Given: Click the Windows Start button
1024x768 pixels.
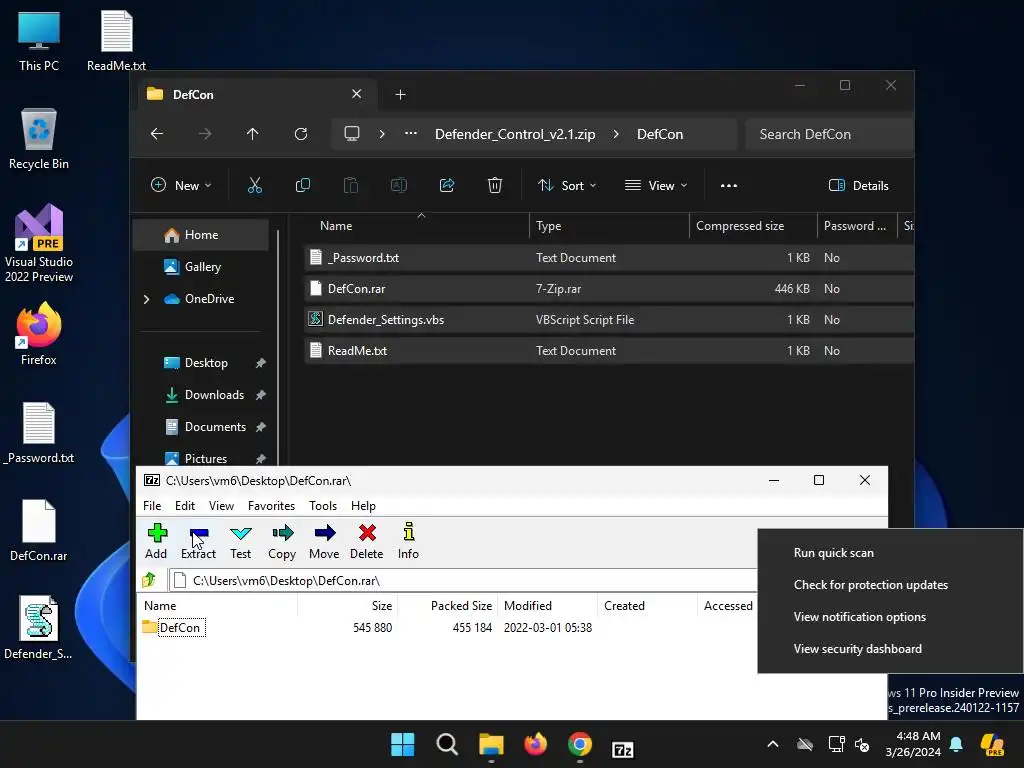Looking at the screenshot, I should point(402,744).
